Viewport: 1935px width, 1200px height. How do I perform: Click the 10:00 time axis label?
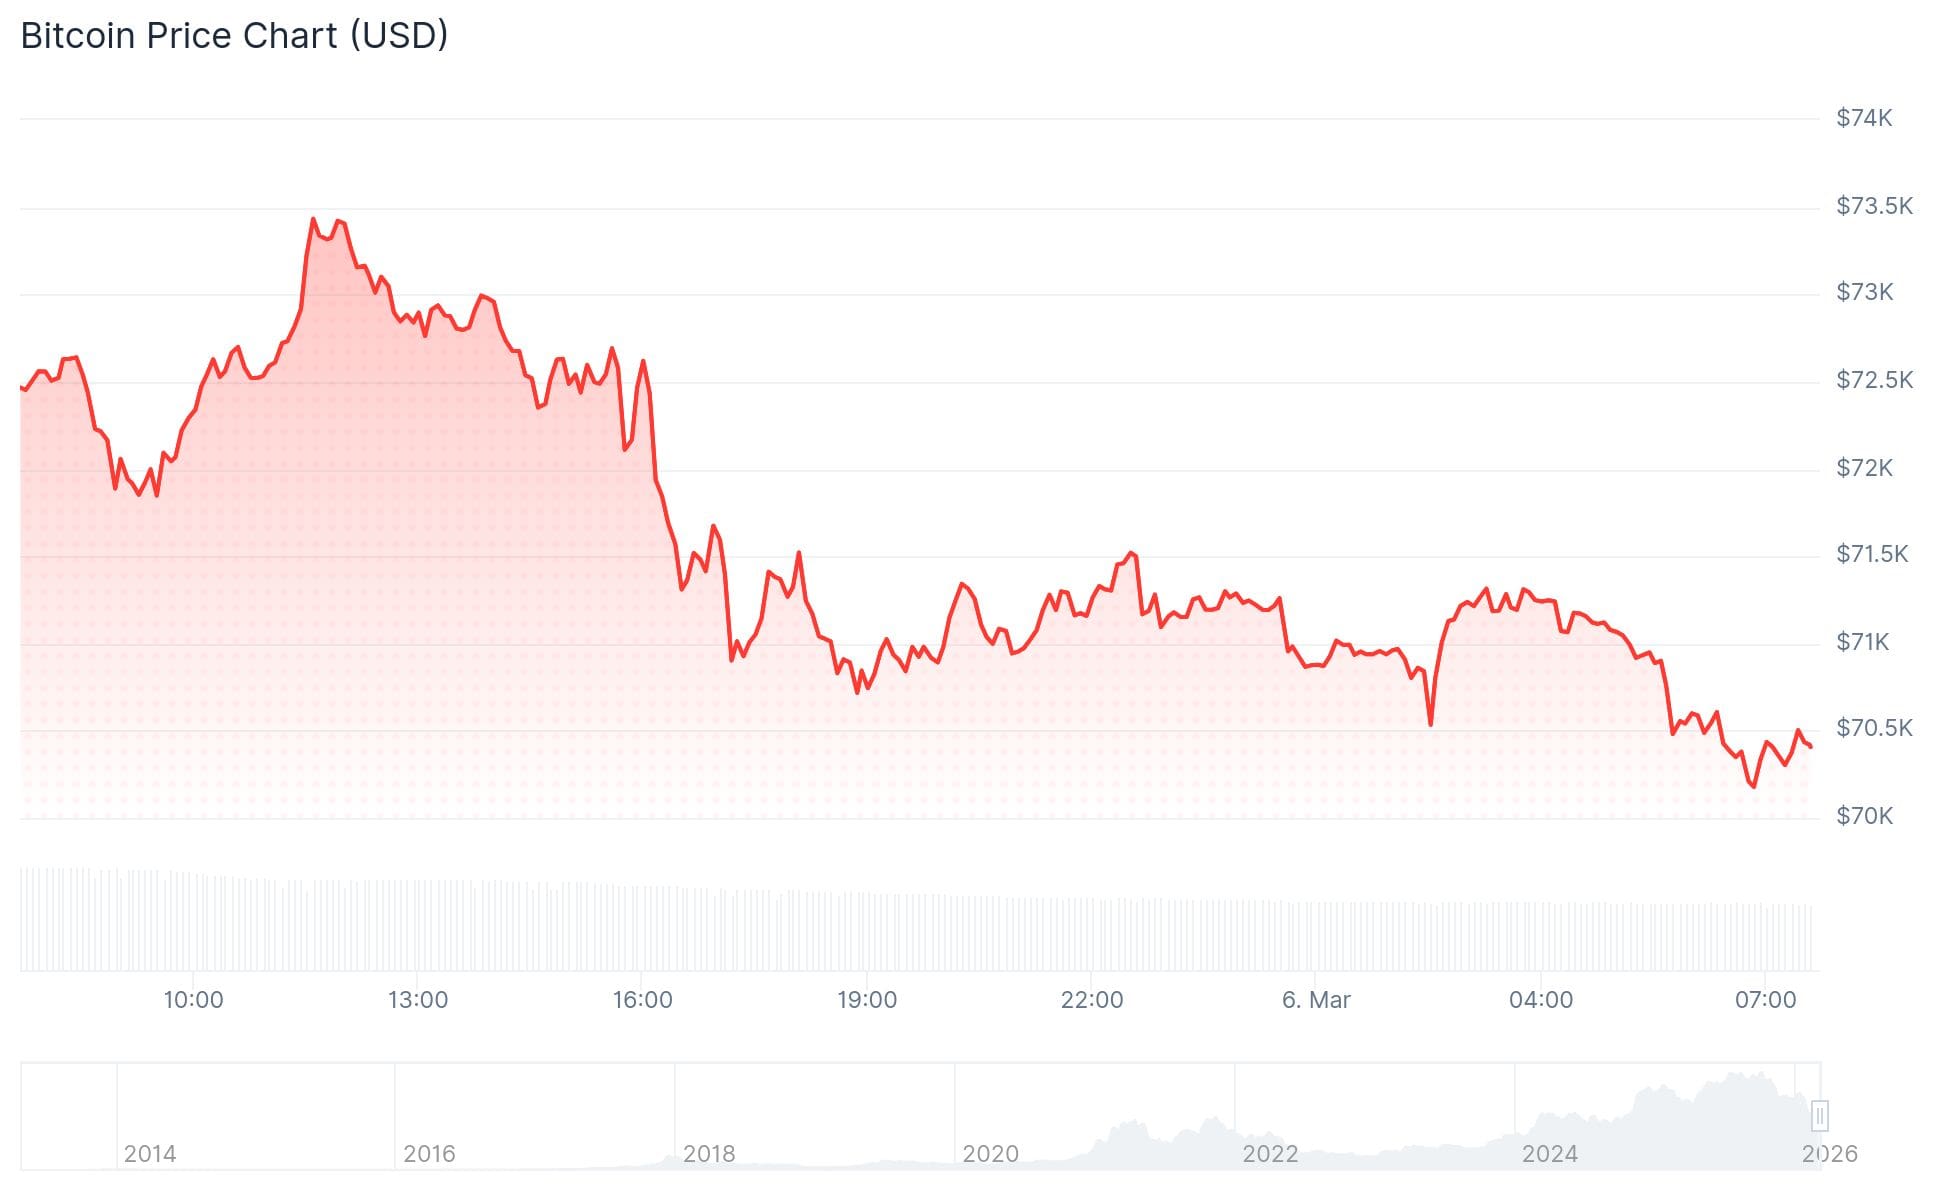[x=193, y=1000]
